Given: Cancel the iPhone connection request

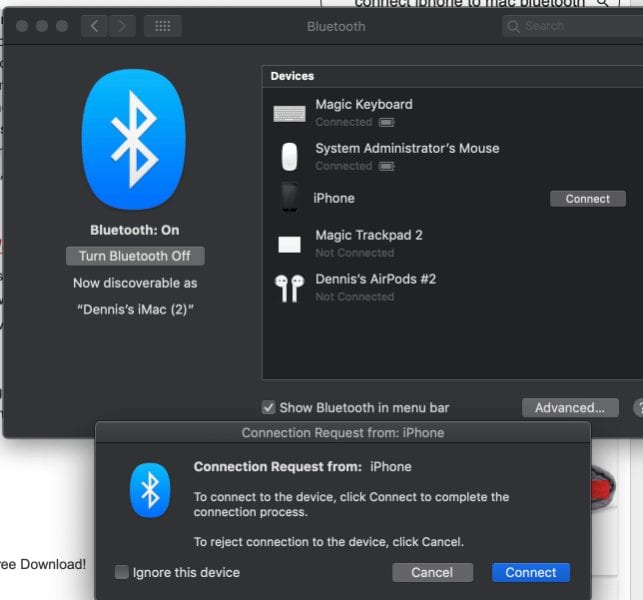Looking at the screenshot, I should pos(432,573).
